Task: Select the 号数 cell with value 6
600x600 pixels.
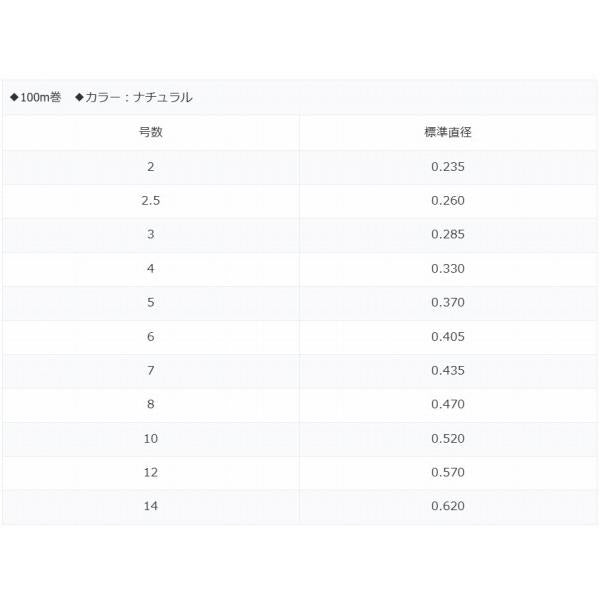Action: [151, 336]
